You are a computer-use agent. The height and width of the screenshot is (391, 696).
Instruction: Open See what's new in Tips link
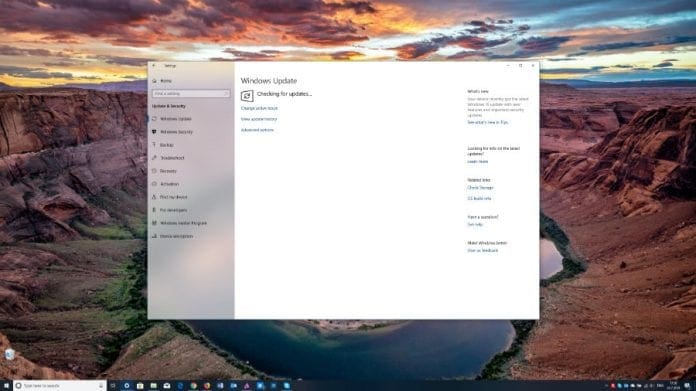487,122
